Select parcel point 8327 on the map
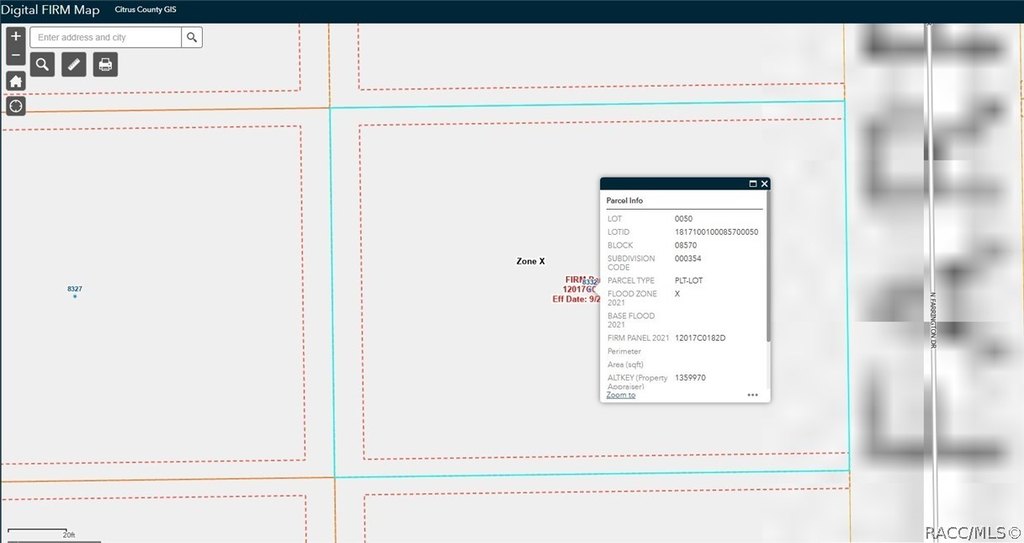The height and width of the screenshot is (543, 1024). [x=74, y=292]
